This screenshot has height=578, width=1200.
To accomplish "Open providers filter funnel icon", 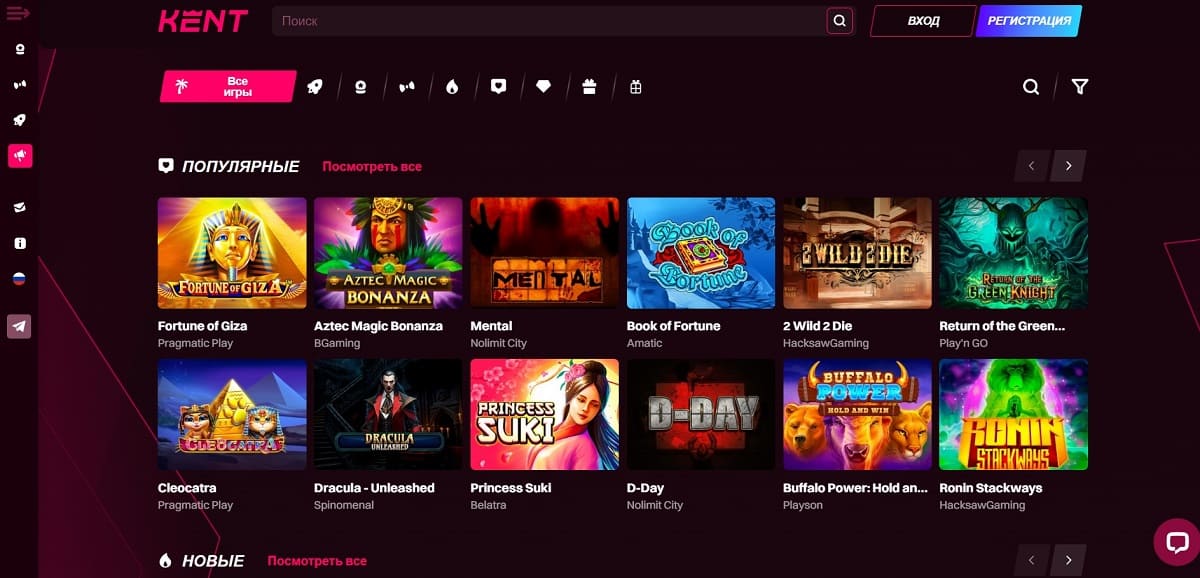I will [x=1080, y=87].
